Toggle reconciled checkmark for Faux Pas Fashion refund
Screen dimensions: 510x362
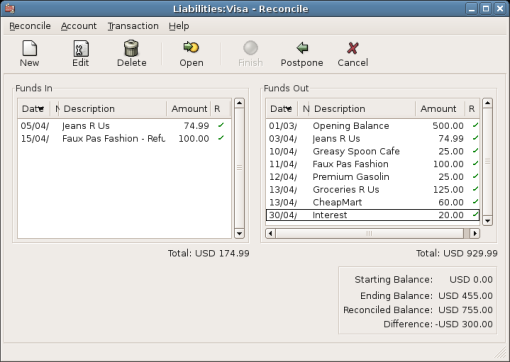tap(221, 138)
